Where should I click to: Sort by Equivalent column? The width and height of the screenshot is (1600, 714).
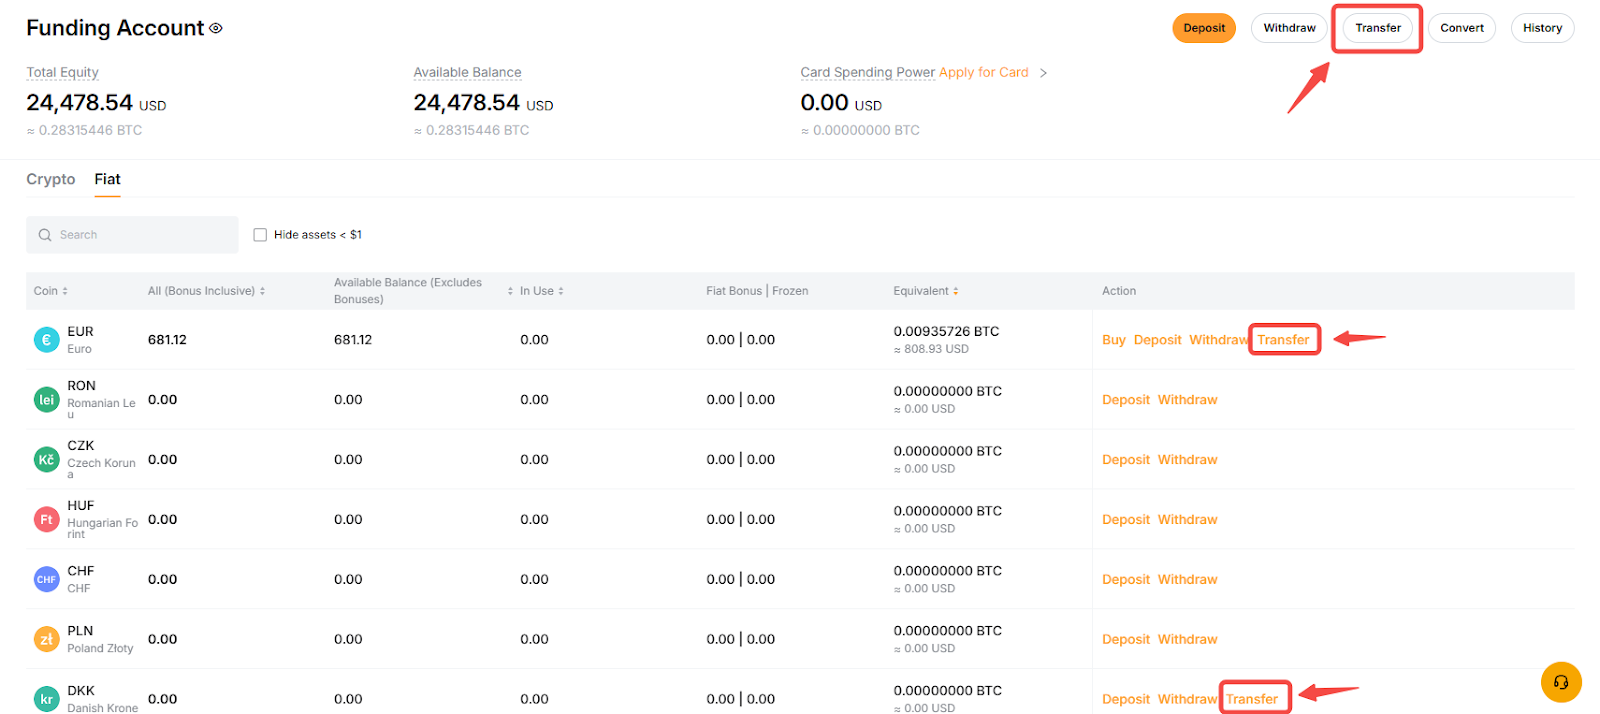[x=926, y=291]
